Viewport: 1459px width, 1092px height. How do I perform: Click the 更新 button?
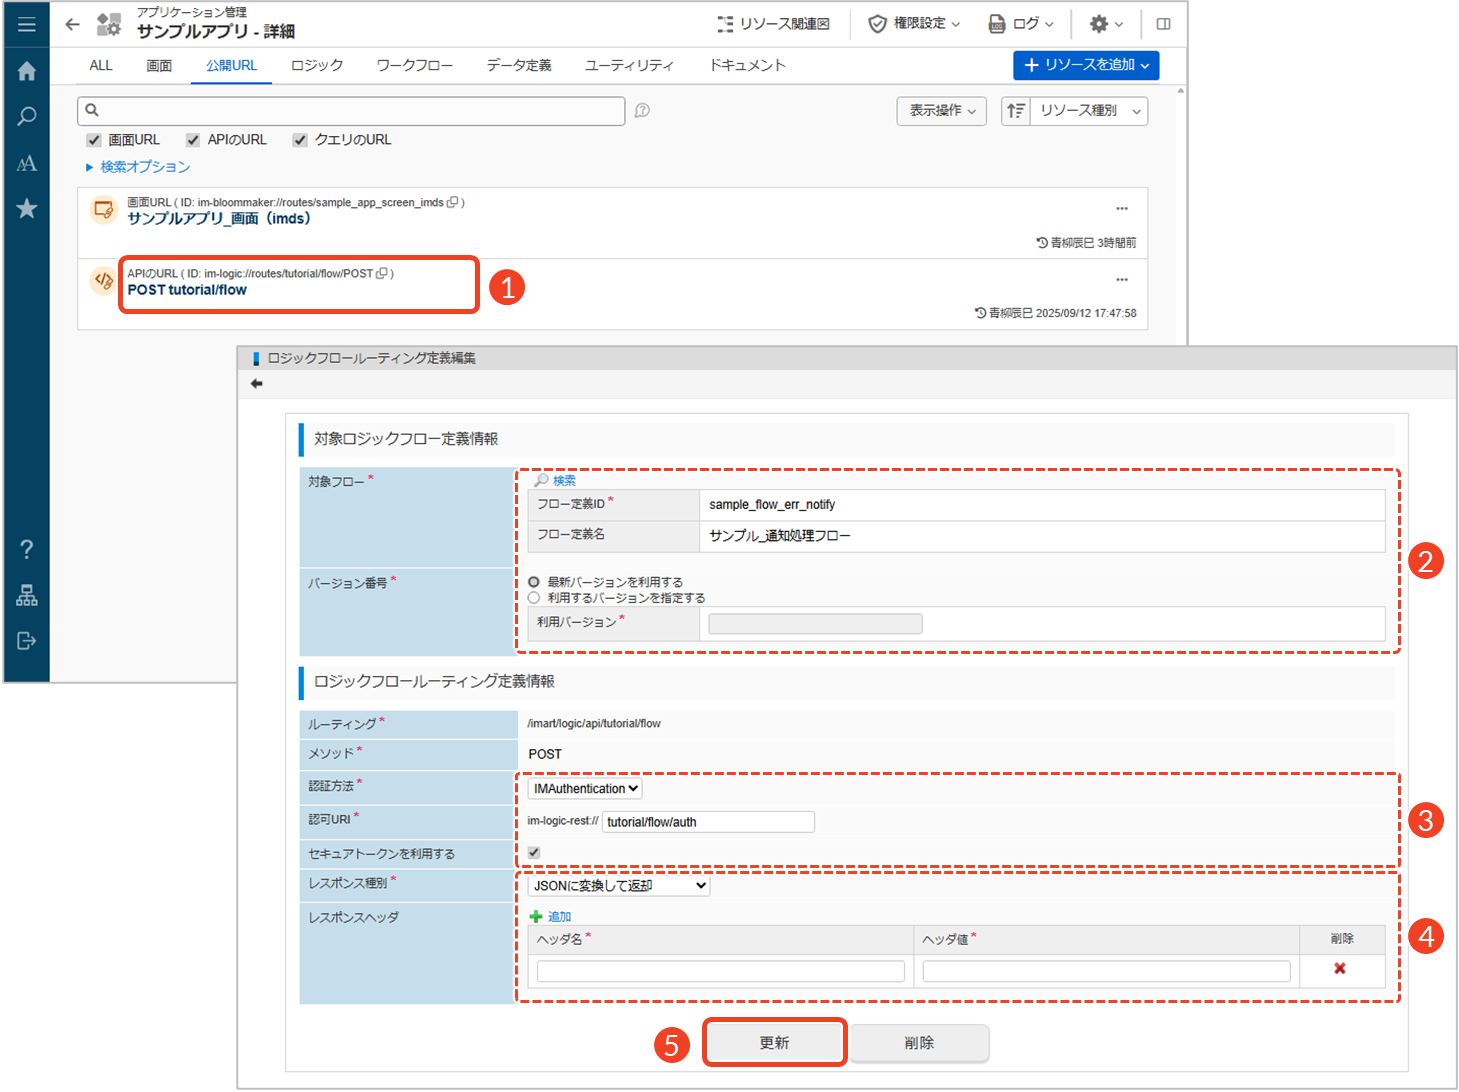774,1043
